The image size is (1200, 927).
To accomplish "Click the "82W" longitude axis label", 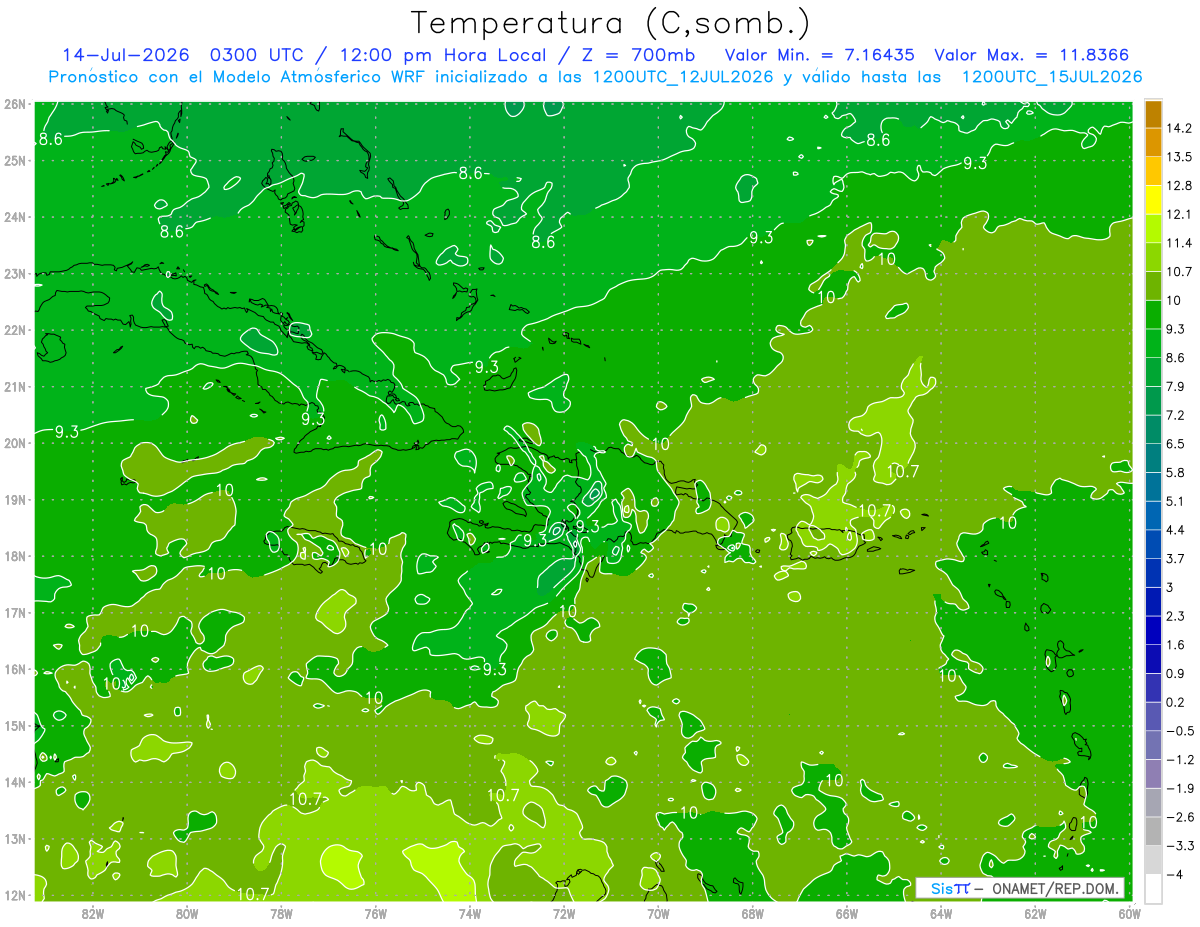I will pyautogui.click(x=93, y=913).
